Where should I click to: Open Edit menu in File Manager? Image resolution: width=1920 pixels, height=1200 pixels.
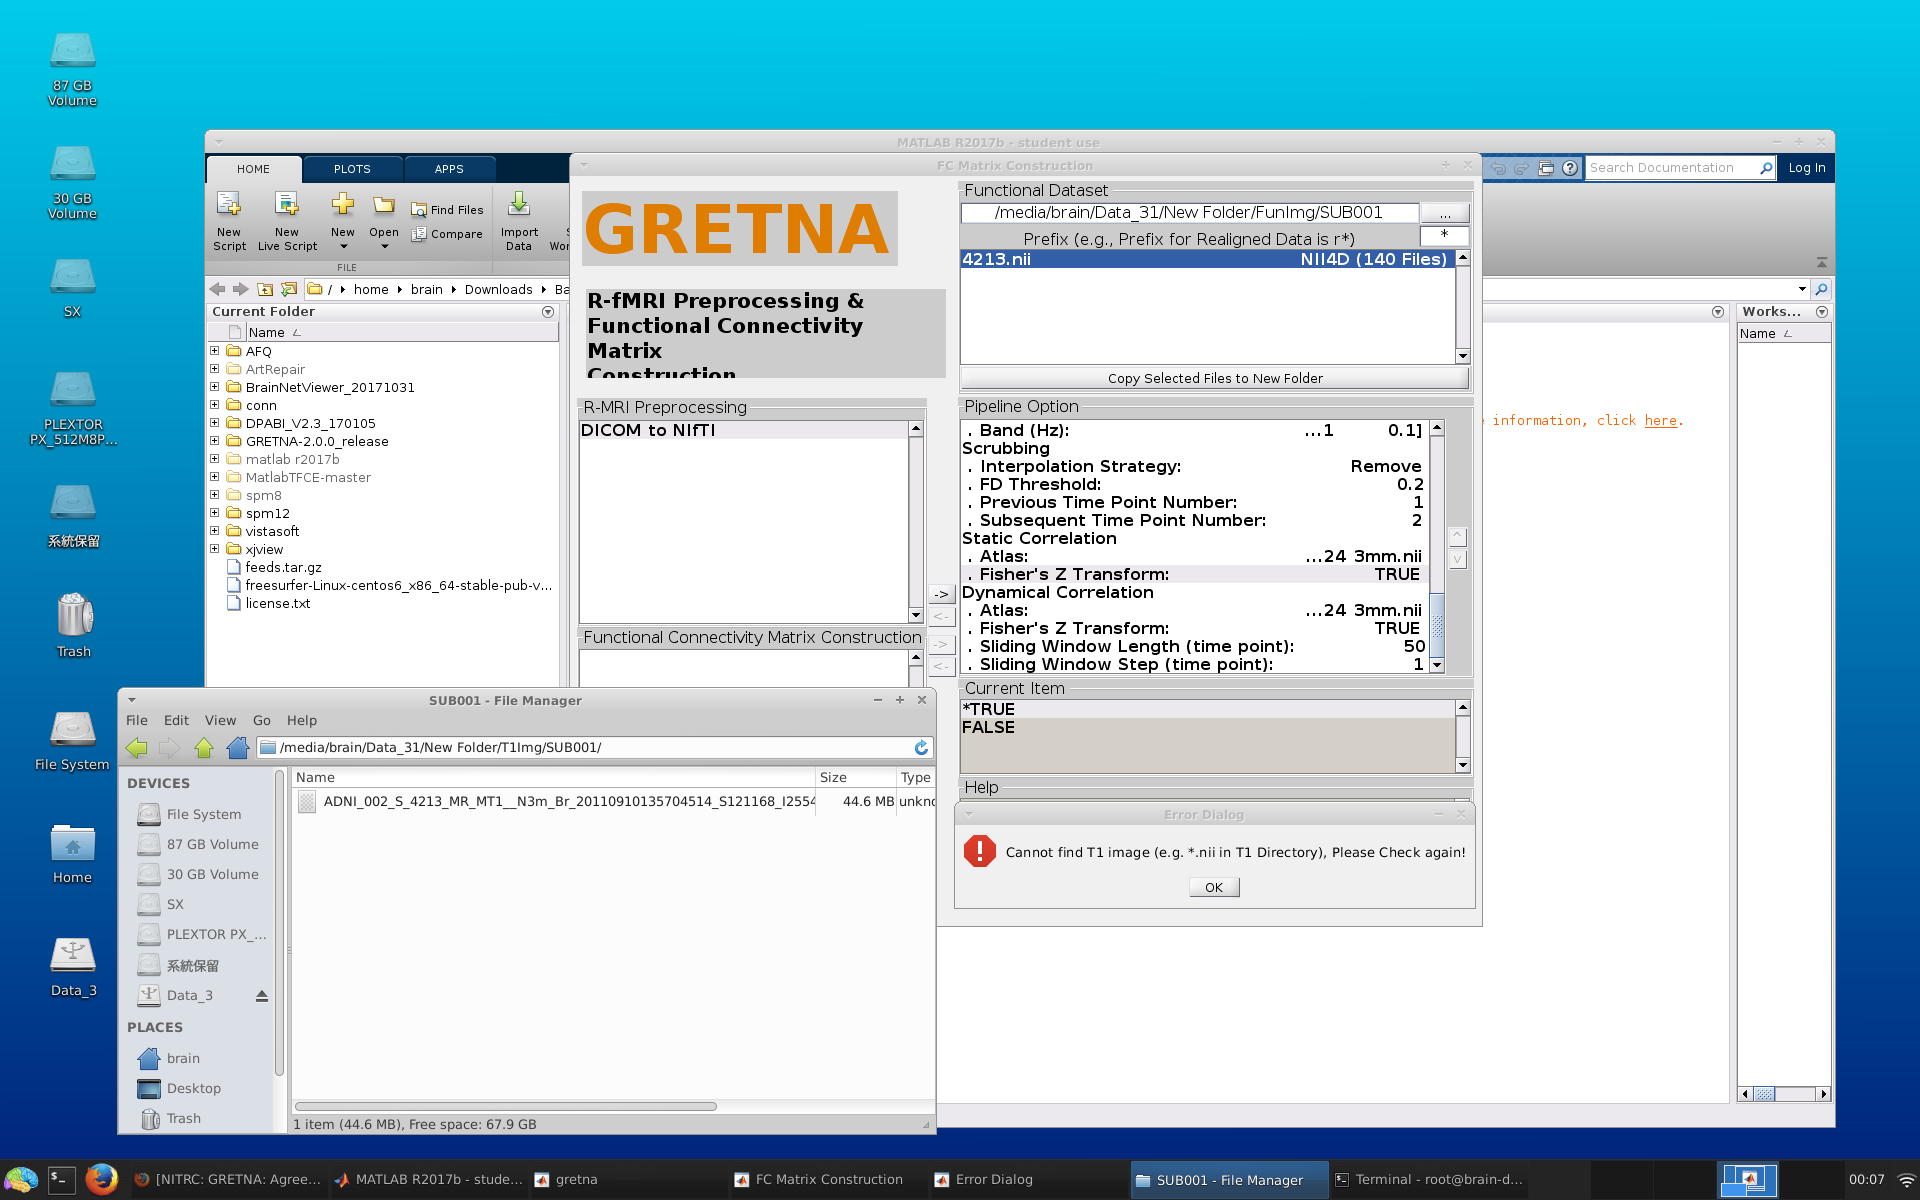click(176, 720)
